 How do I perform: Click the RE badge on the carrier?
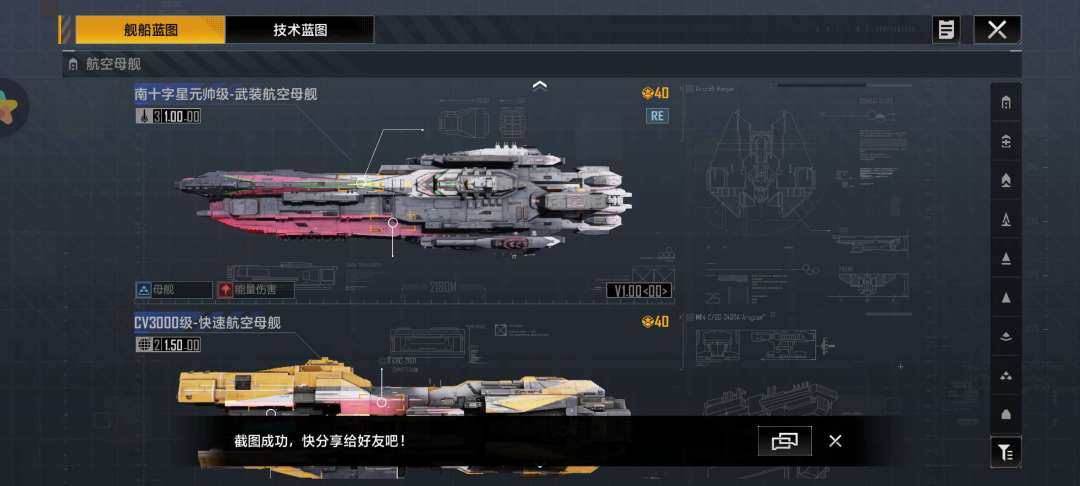[x=657, y=116]
